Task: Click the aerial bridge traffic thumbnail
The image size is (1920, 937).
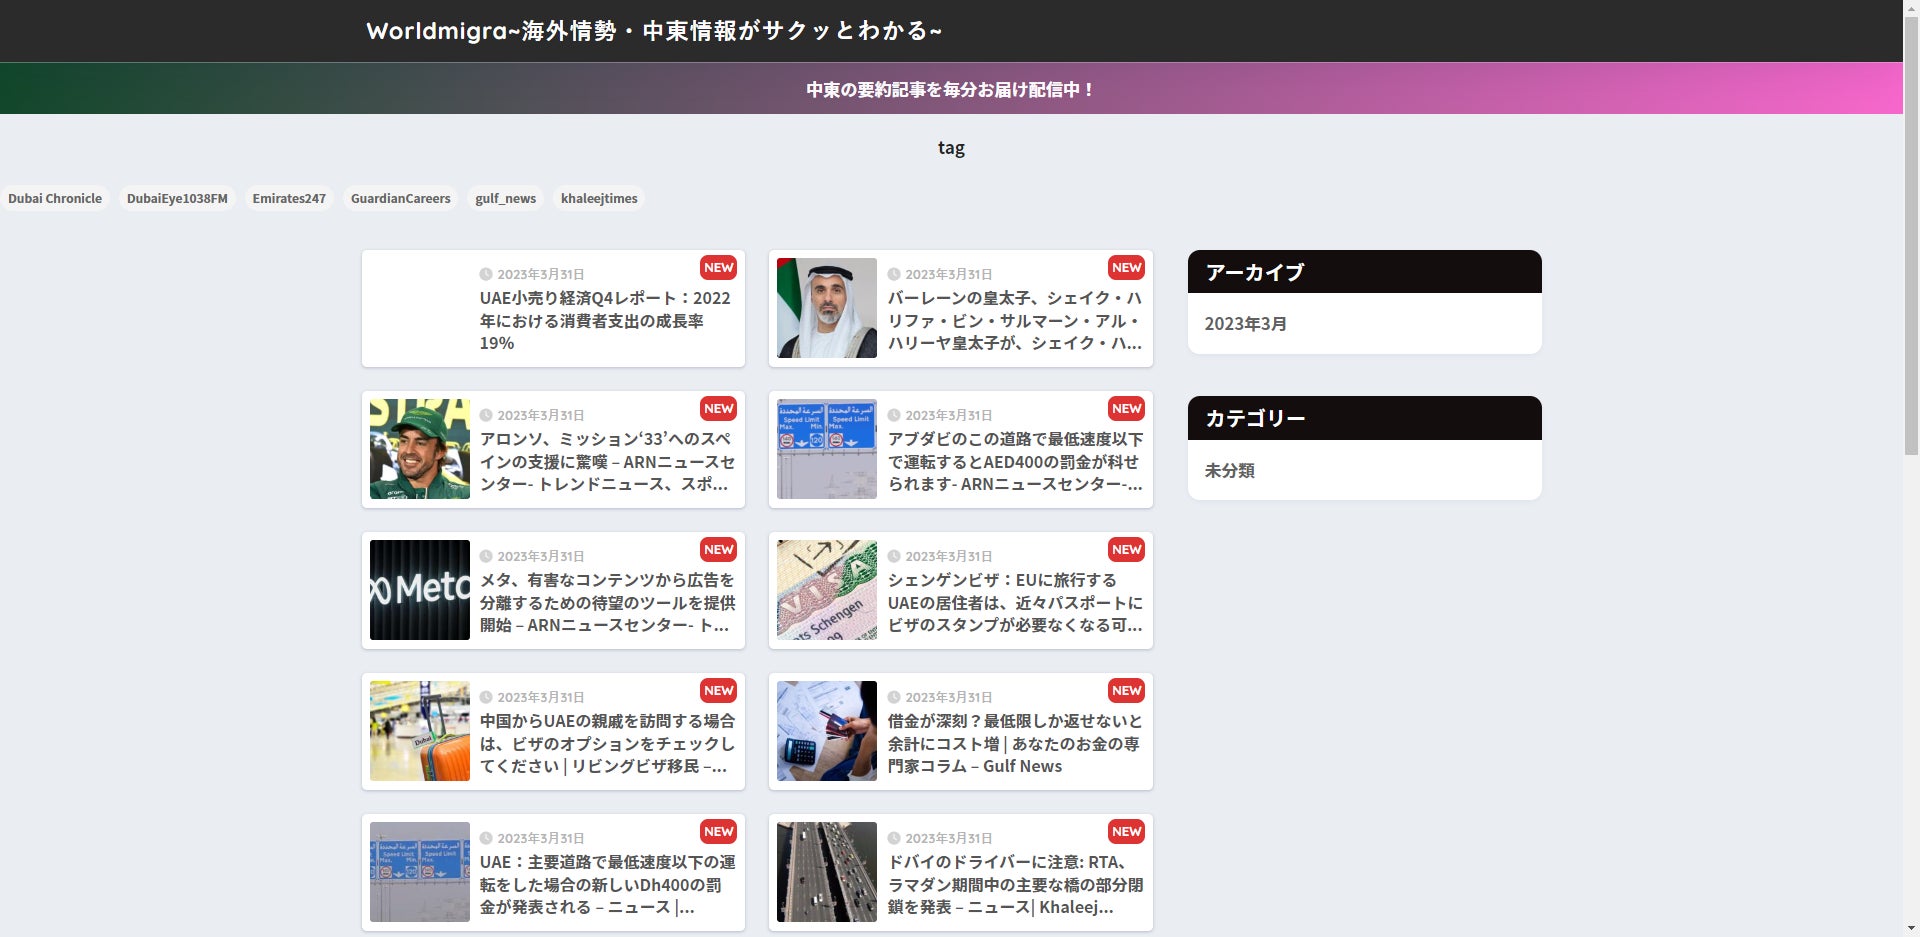Action: coord(827,872)
